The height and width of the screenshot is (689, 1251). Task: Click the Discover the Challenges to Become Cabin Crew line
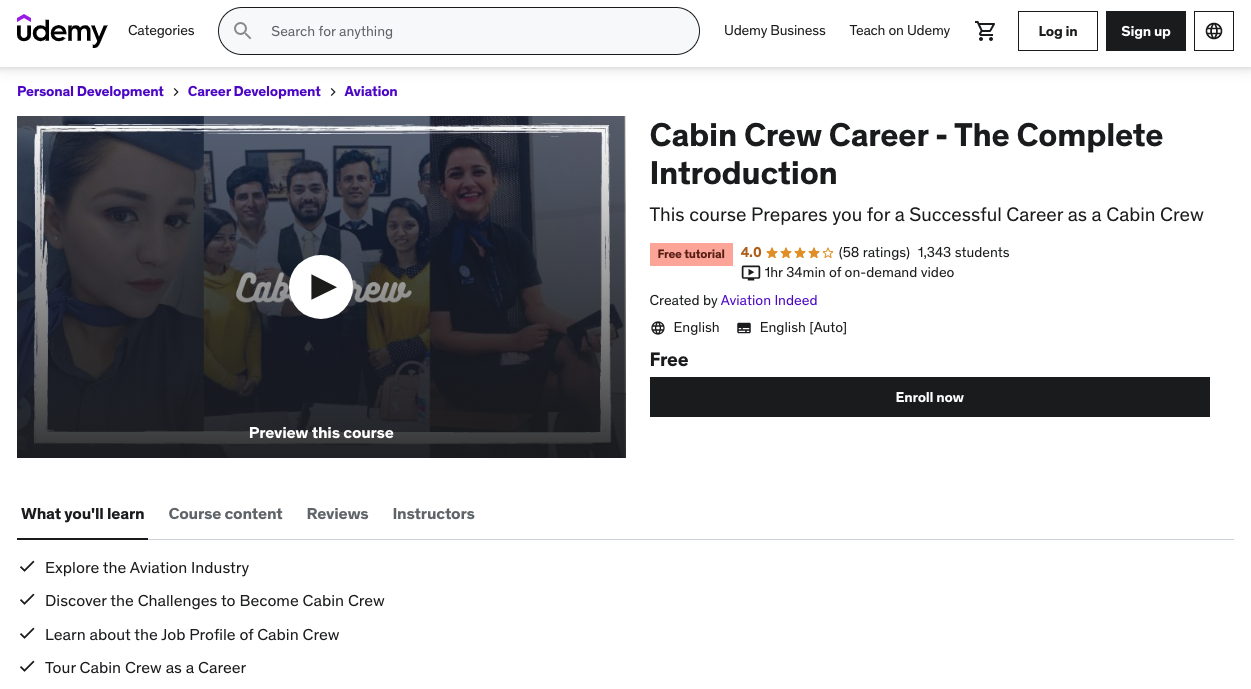click(215, 601)
